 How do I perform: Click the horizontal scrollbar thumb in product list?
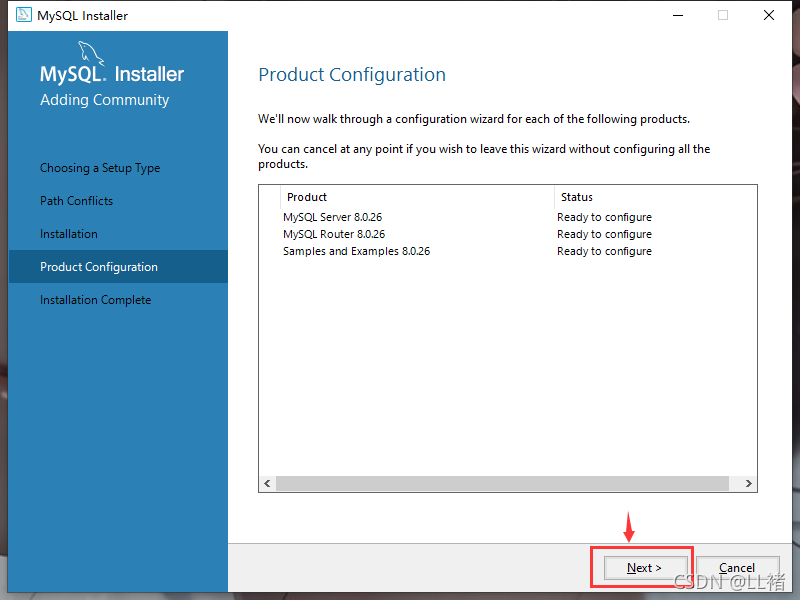[503, 483]
